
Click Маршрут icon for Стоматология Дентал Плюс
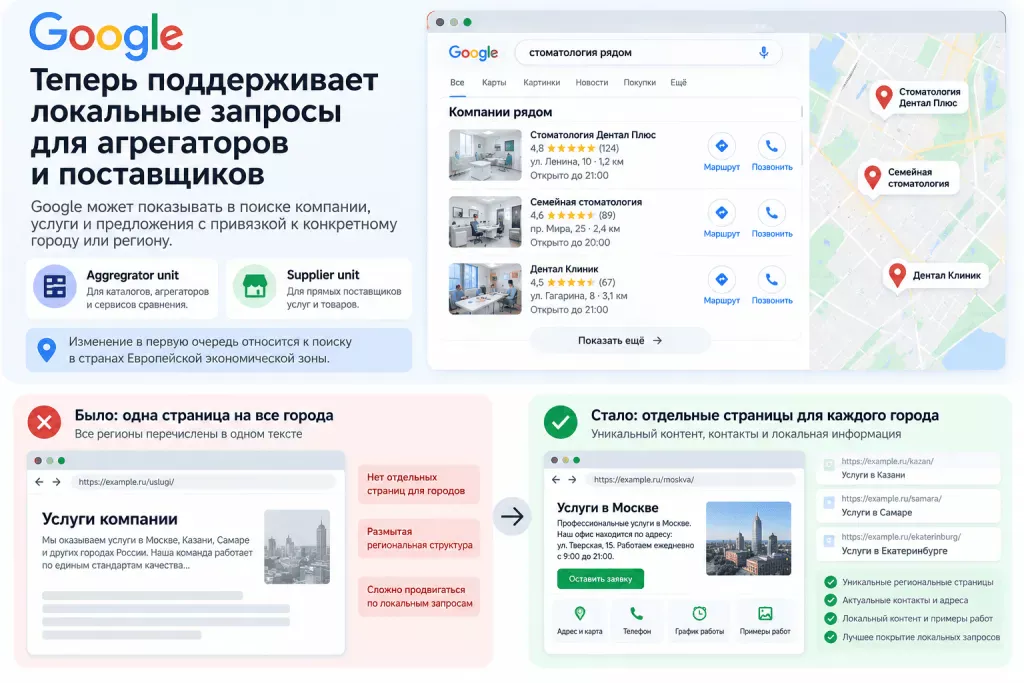pos(722,146)
